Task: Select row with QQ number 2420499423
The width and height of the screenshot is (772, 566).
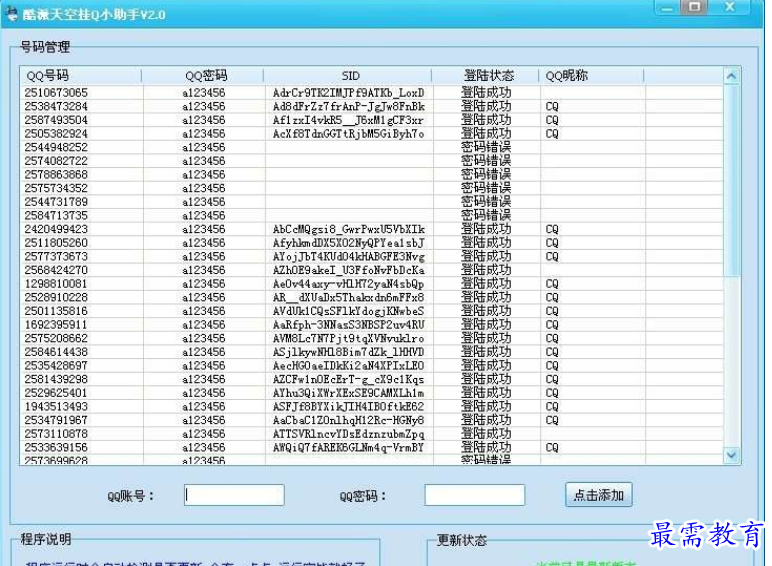Action: pos(372,229)
